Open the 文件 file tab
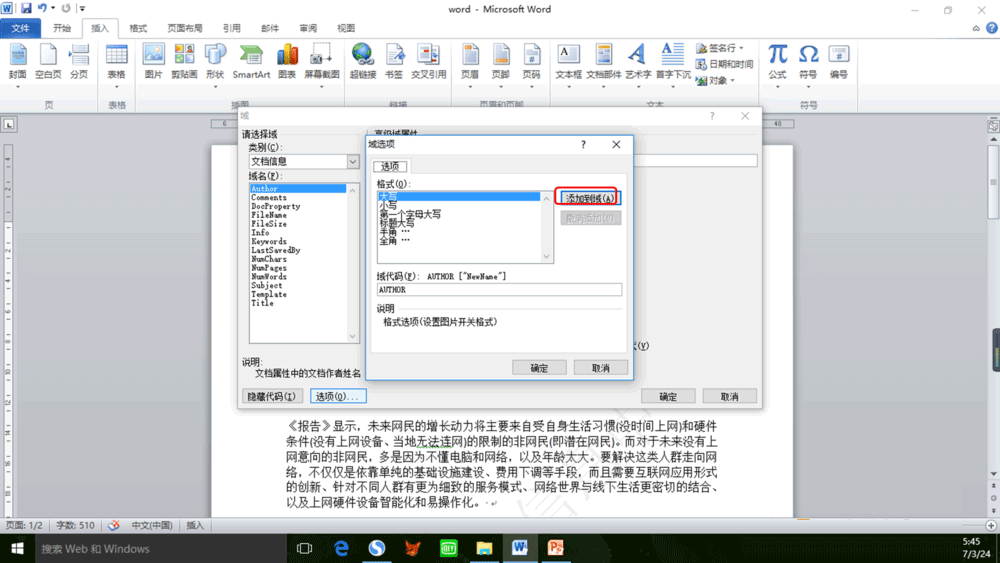 click(x=21, y=28)
